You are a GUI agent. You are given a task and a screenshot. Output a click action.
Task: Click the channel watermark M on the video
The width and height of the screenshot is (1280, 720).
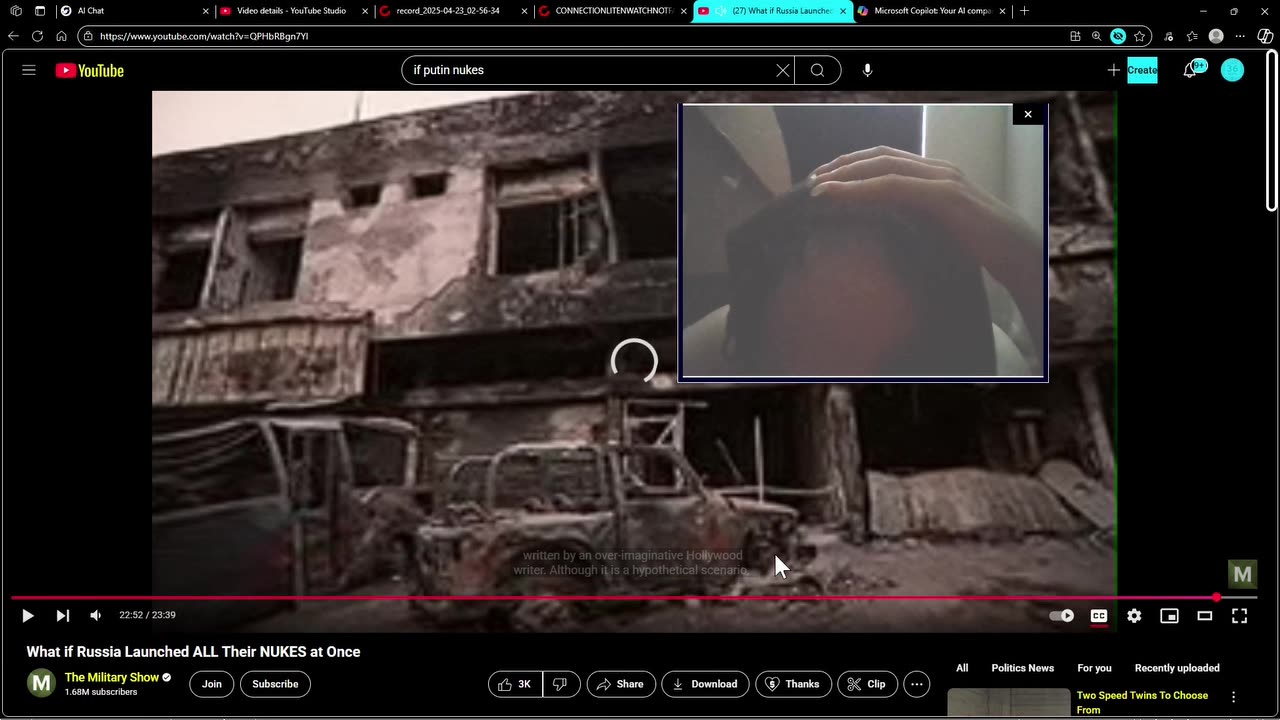[x=1242, y=574]
